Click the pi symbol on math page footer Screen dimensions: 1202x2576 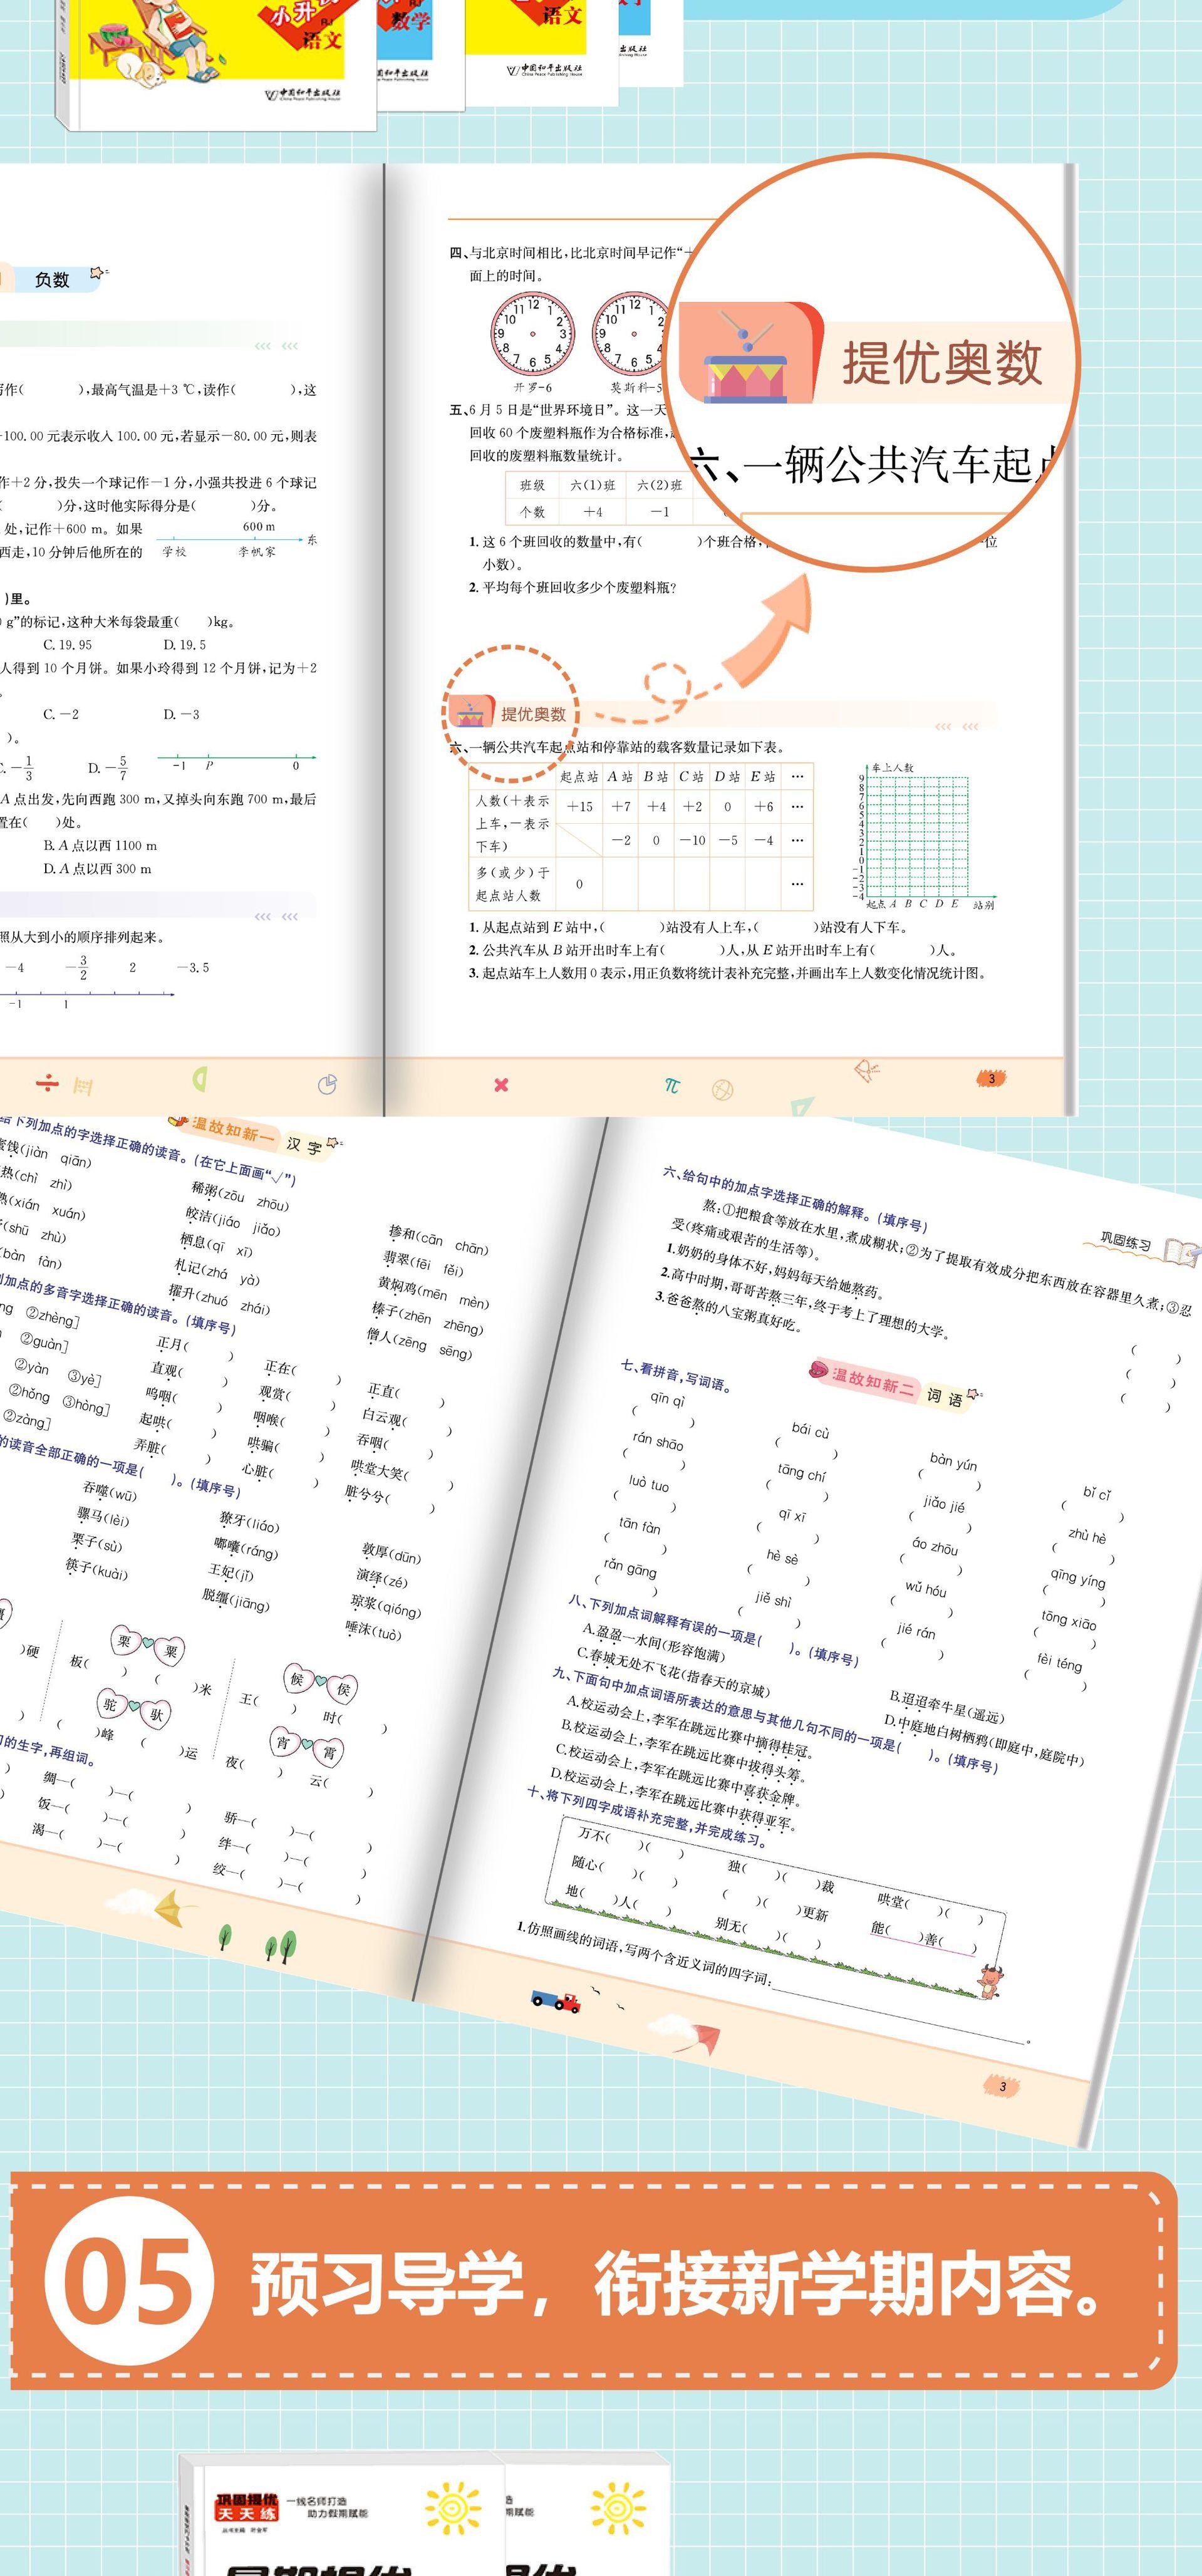pos(672,1085)
